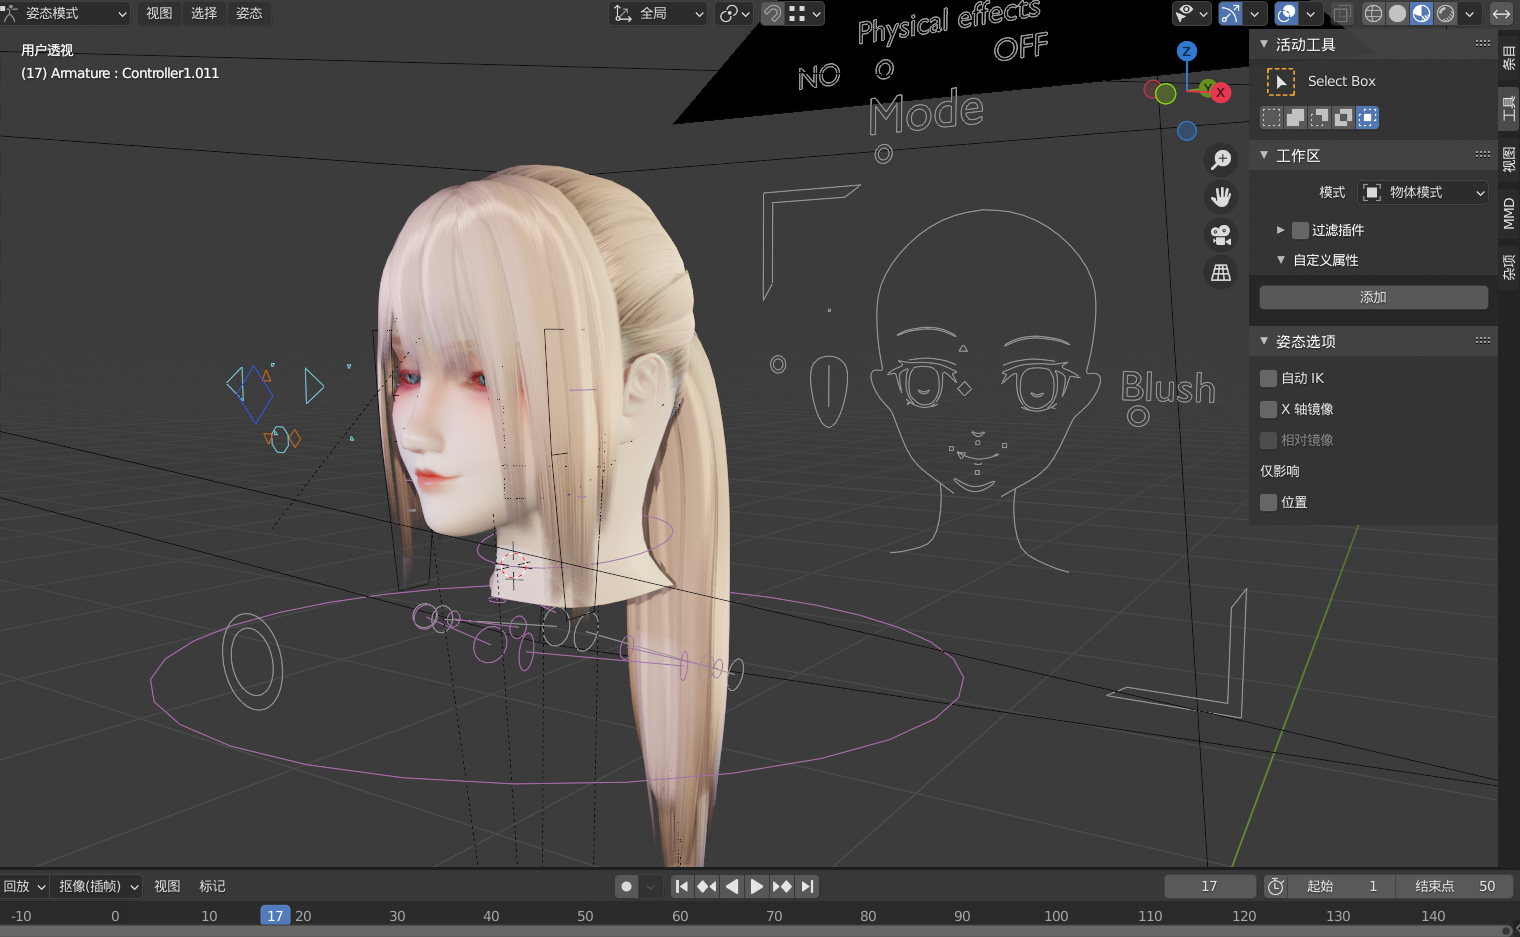Click the current frame field showing 17

tap(1210, 886)
